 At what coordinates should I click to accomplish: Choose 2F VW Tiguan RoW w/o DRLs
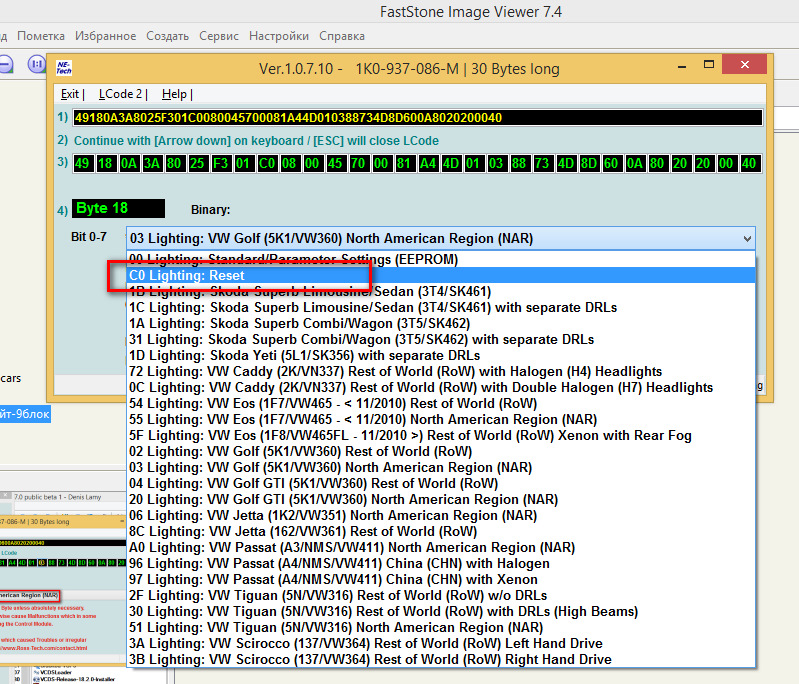point(441,595)
